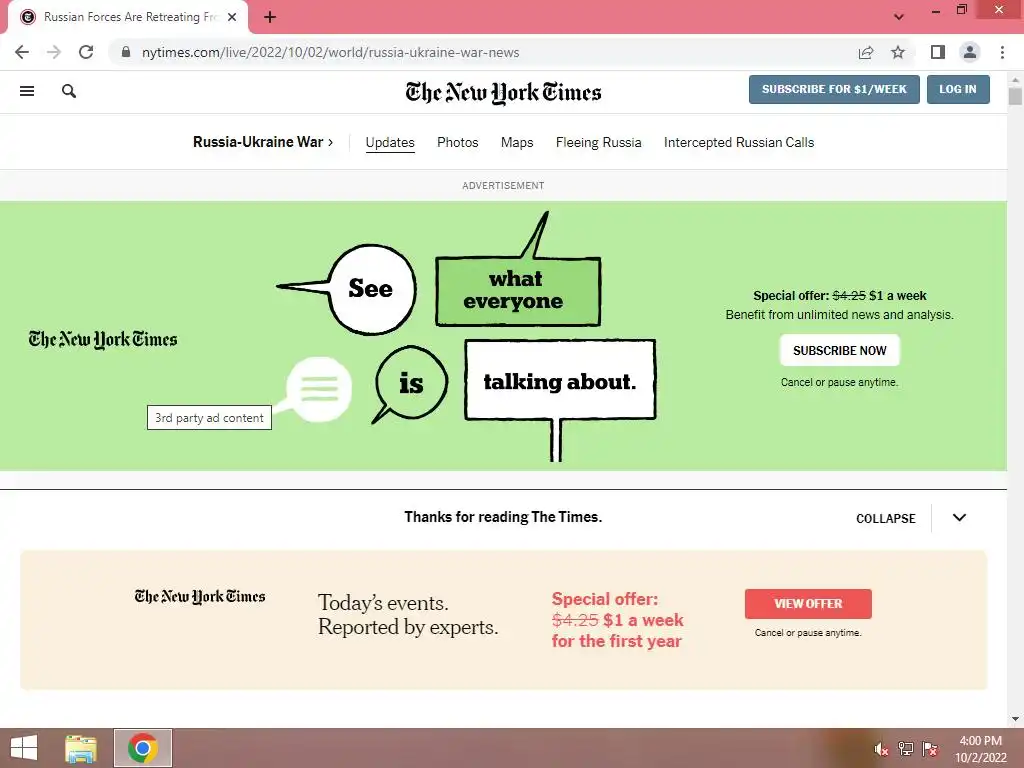Select the Updates tab
Viewport: 1024px width, 768px height.
pyautogui.click(x=390, y=142)
